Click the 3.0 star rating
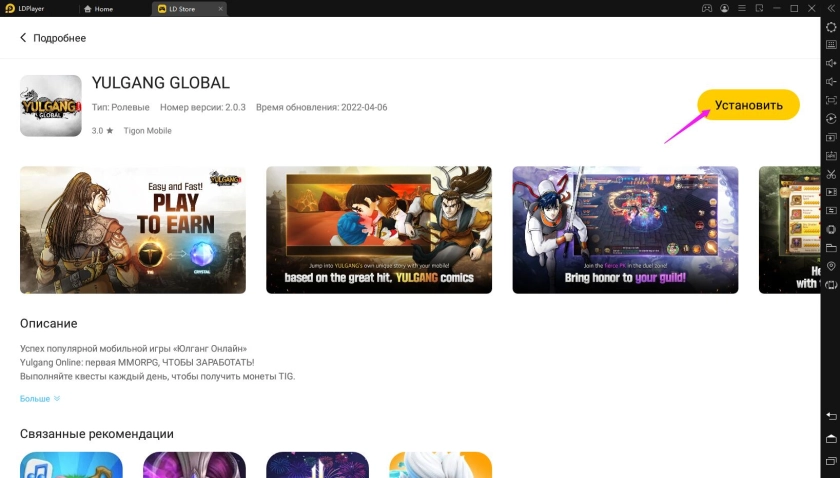Viewport: 840px width, 478px height. pos(102,131)
